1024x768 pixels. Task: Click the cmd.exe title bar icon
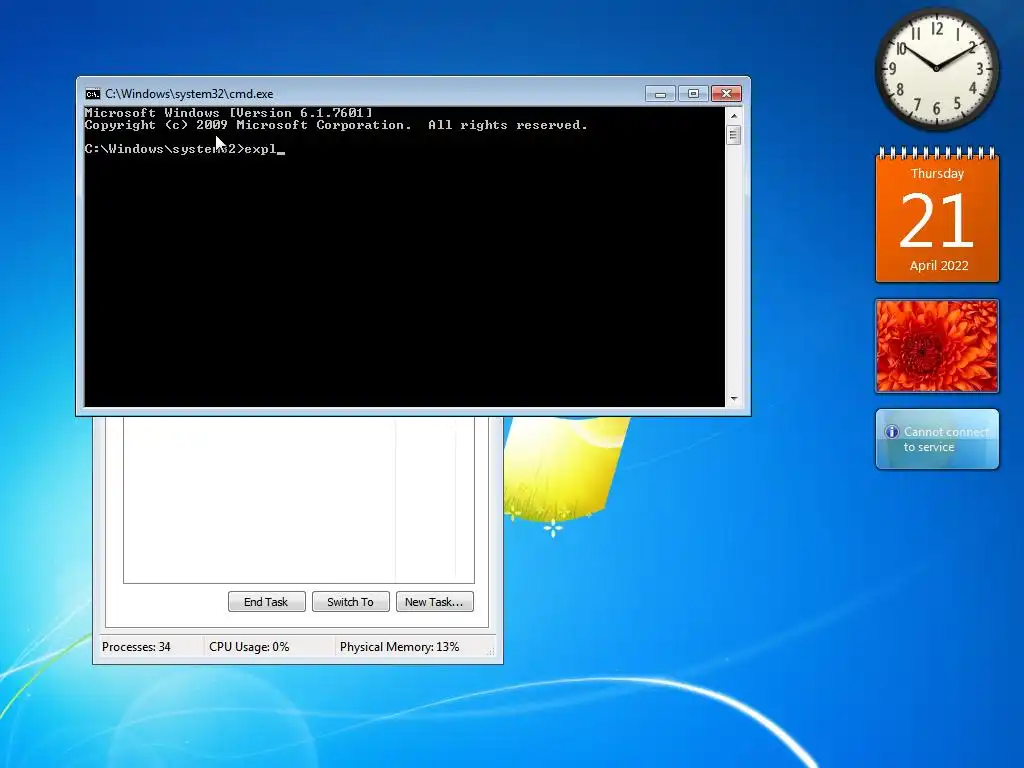pos(93,94)
